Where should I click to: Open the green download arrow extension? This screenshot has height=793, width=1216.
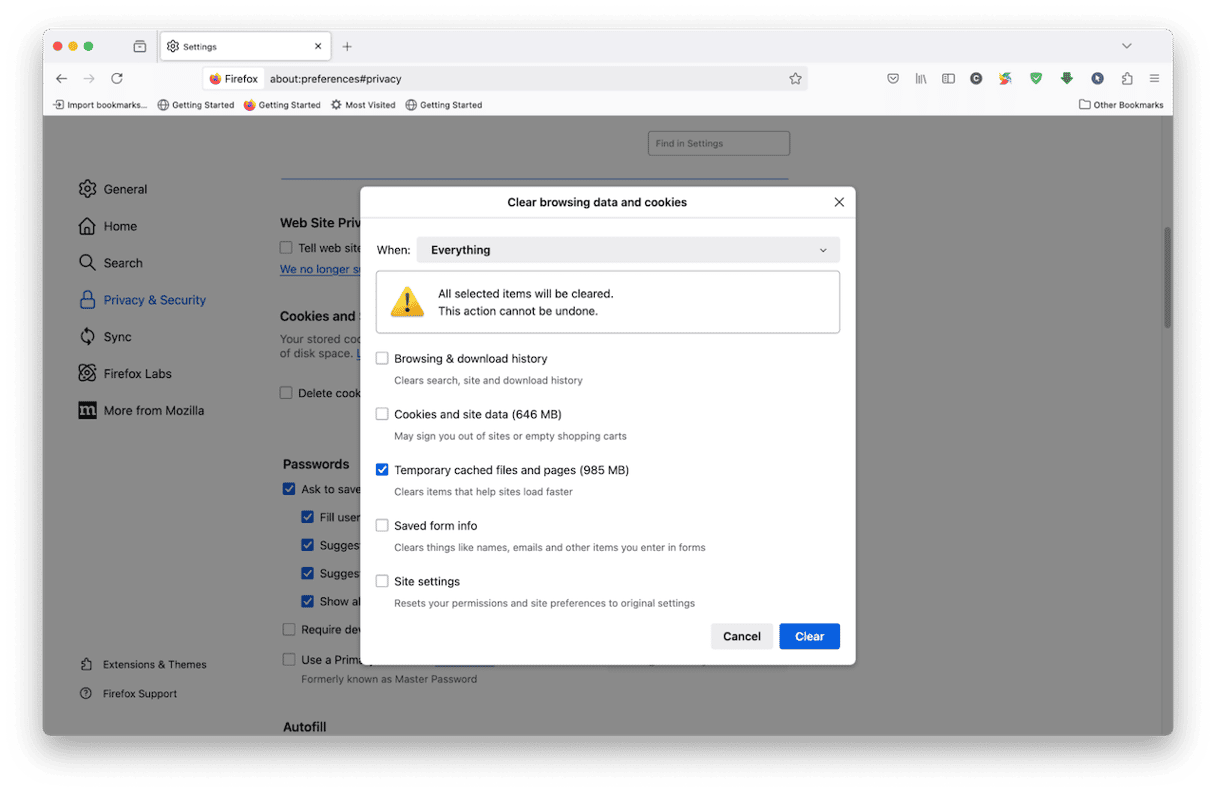[1067, 78]
